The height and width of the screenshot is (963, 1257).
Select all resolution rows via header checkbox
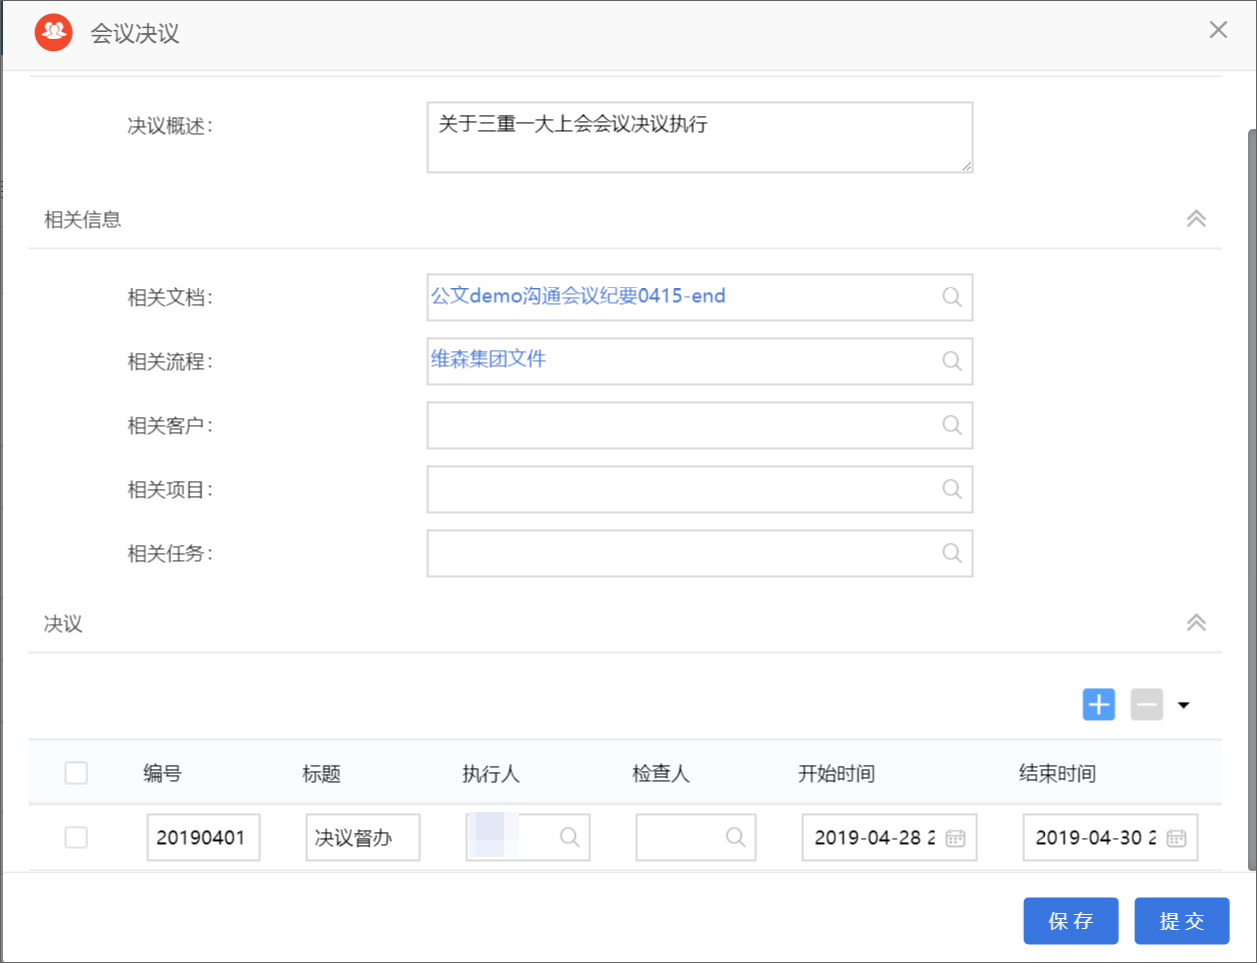(x=76, y=771)
